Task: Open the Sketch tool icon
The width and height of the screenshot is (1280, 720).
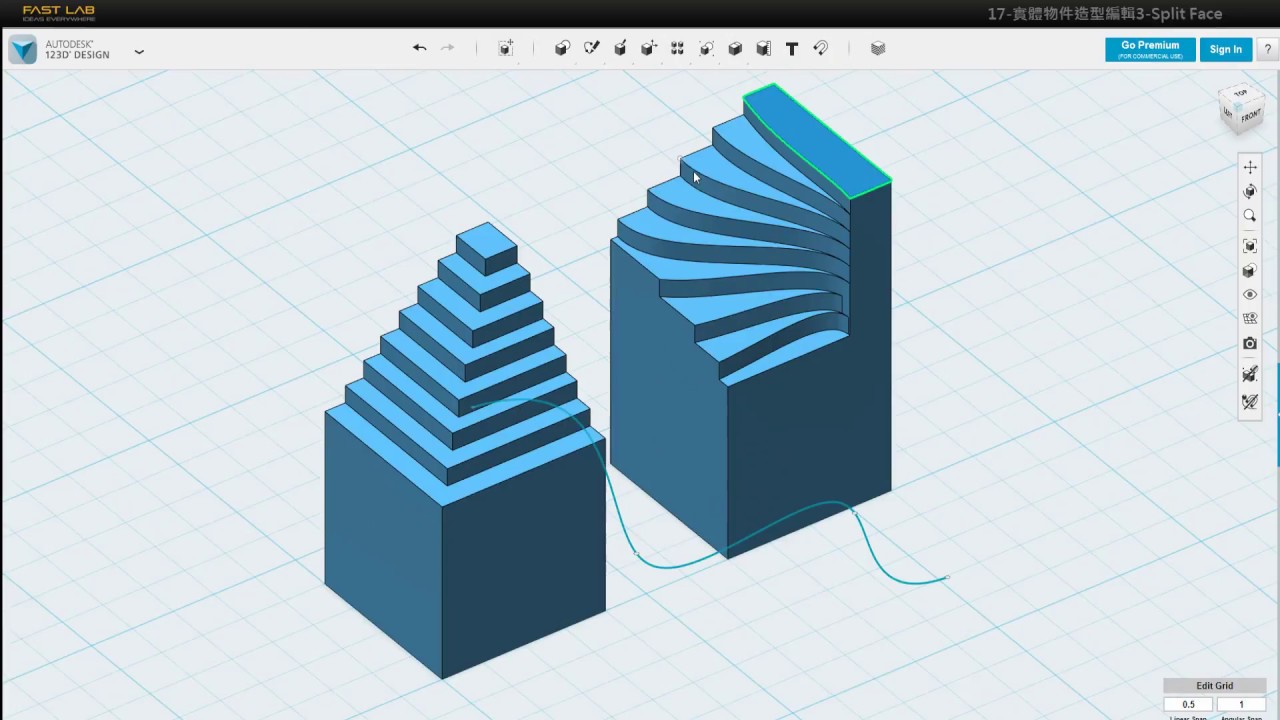Action: [x=591, y=48]
